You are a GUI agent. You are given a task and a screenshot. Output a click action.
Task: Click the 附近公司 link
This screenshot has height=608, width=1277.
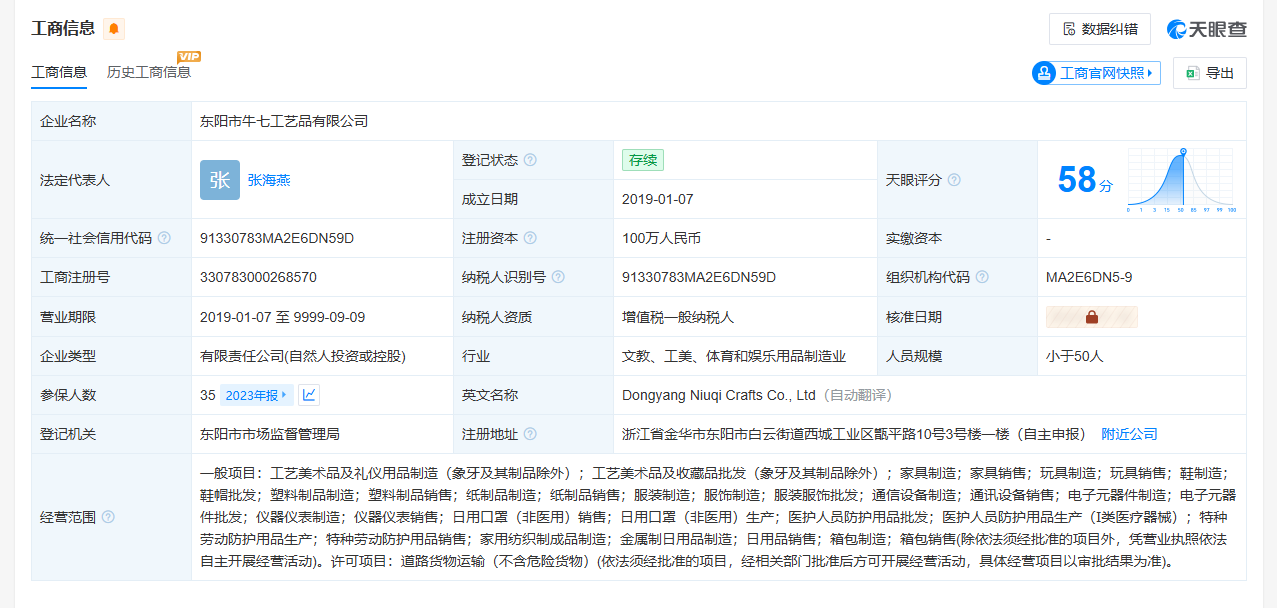pyautogui.click(x=1129, y=434)
